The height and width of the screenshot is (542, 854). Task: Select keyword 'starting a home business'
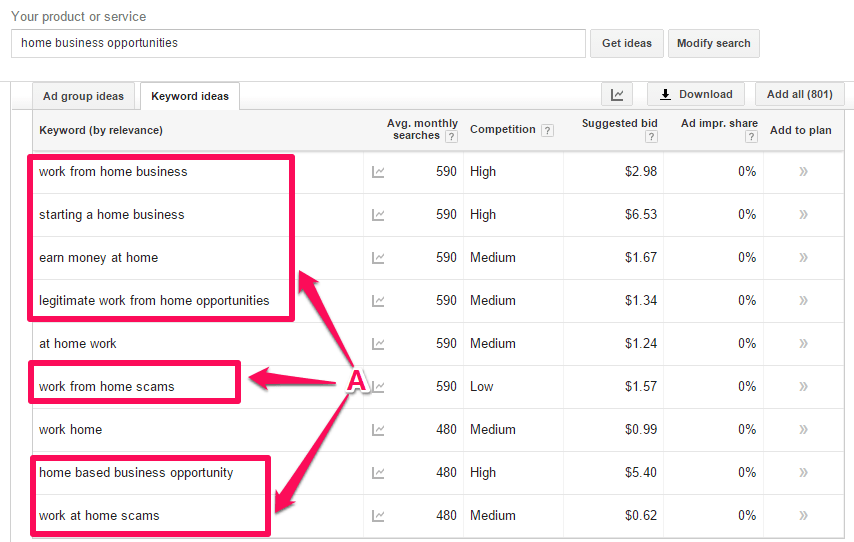[x=112, y=215]
